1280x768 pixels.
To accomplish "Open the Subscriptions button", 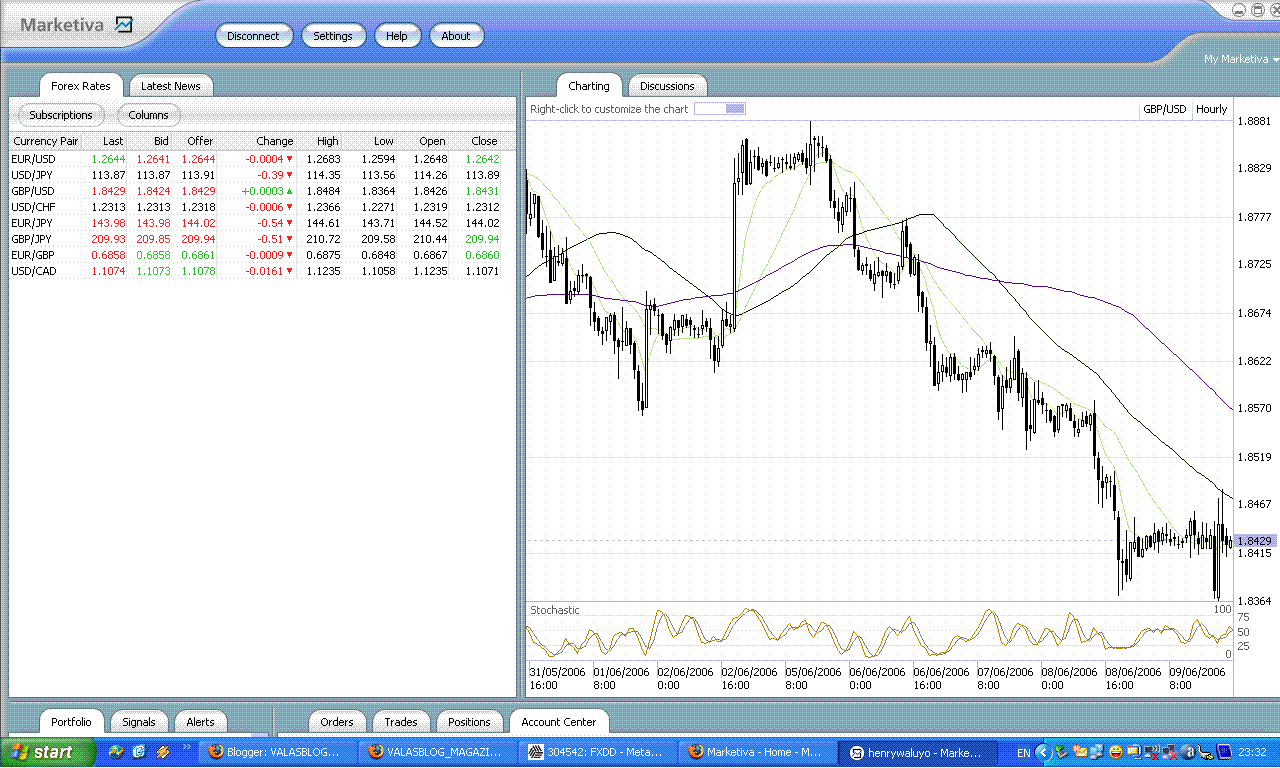I will [x=61, y=115].
